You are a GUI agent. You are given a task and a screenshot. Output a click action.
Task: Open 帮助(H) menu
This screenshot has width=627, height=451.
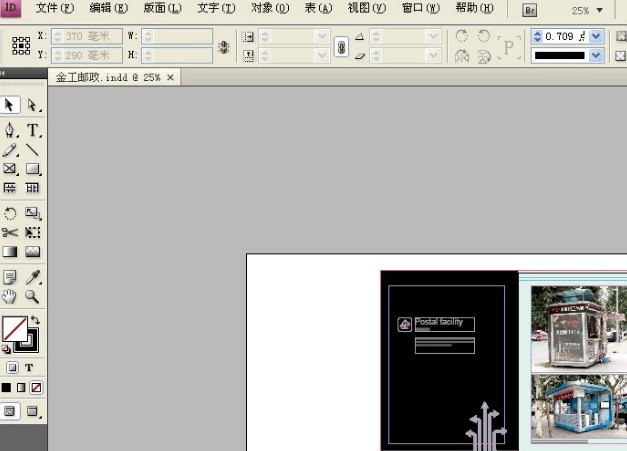point(475,8)
